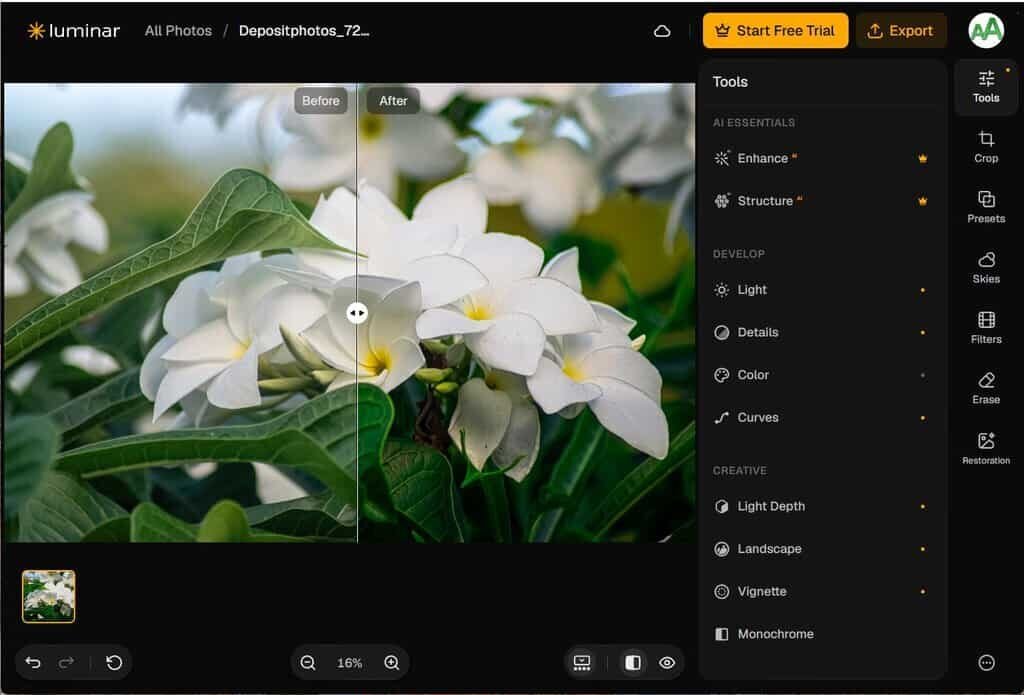The height and width of the screenshot is (695, 1024).
Task: Expand the Color tool
Action: [x=822, y=375]
